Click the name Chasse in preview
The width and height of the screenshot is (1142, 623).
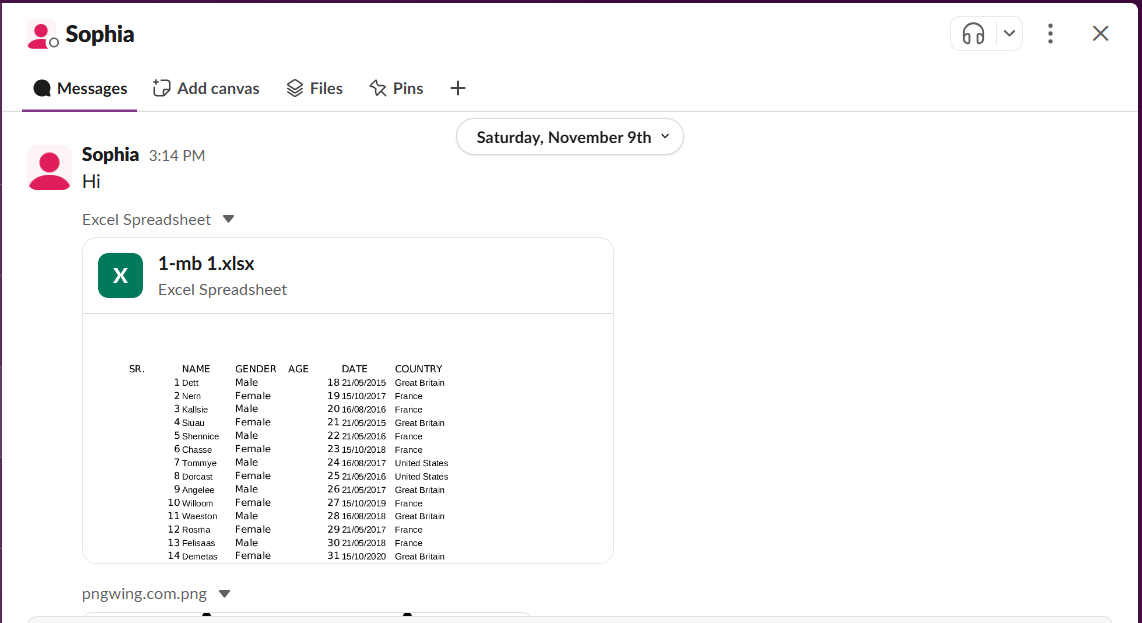pos(197,450)
